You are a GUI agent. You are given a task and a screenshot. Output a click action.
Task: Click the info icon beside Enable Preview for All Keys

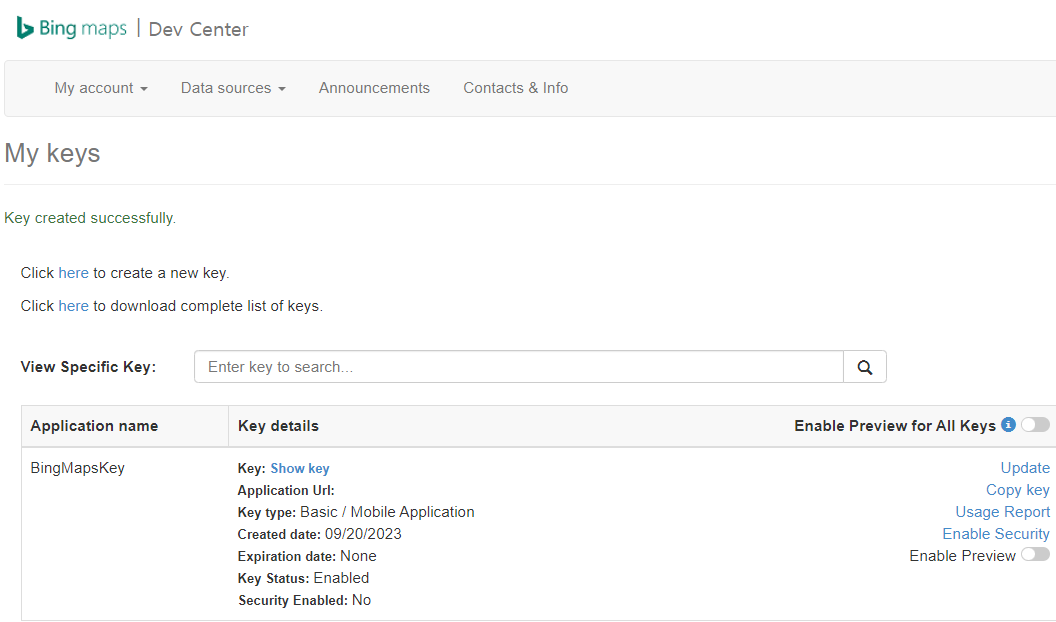(x=1008, y=425)
